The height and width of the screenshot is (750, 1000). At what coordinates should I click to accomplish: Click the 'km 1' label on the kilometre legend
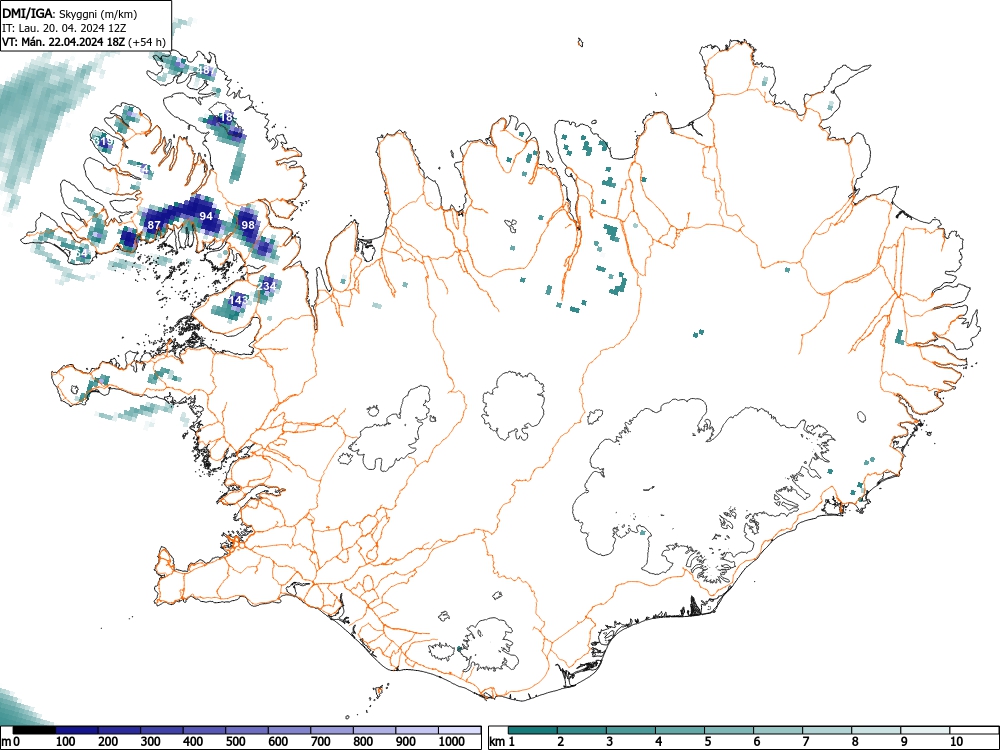click(502, 742)
